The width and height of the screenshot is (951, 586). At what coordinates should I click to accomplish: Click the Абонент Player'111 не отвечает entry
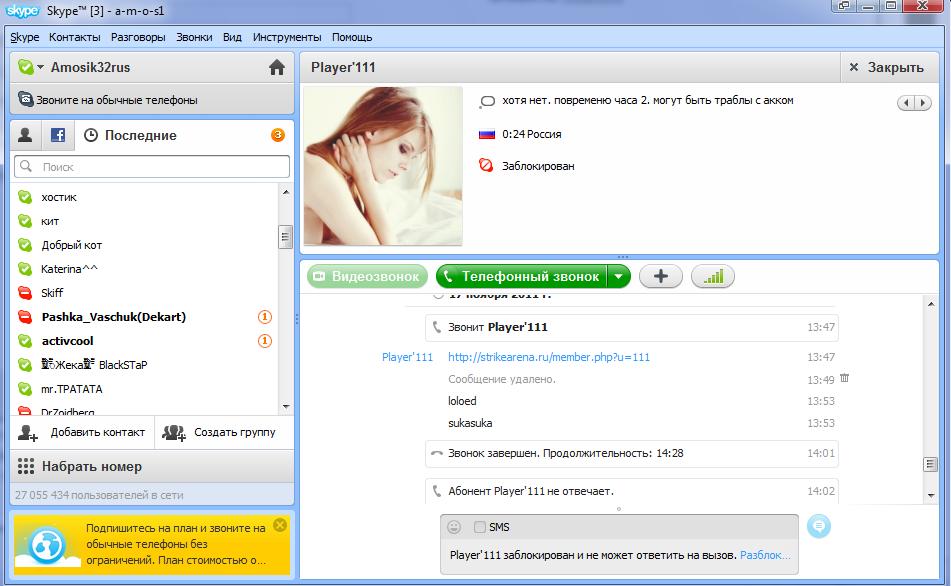[x=631, y=491]
